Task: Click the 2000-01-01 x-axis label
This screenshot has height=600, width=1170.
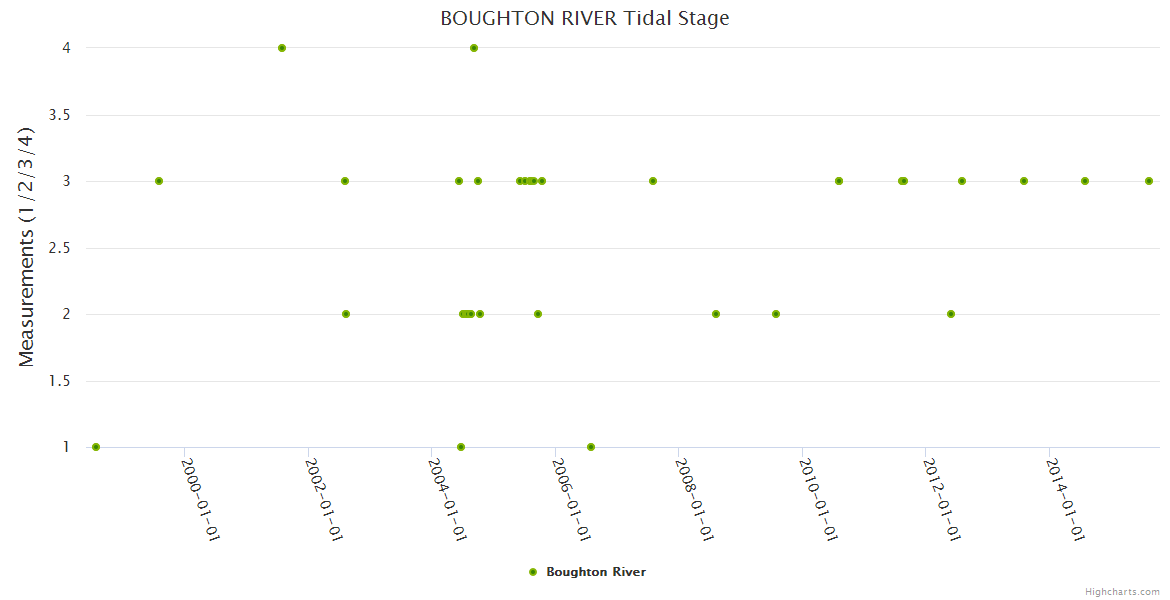Action: click(x=200, y=498)
